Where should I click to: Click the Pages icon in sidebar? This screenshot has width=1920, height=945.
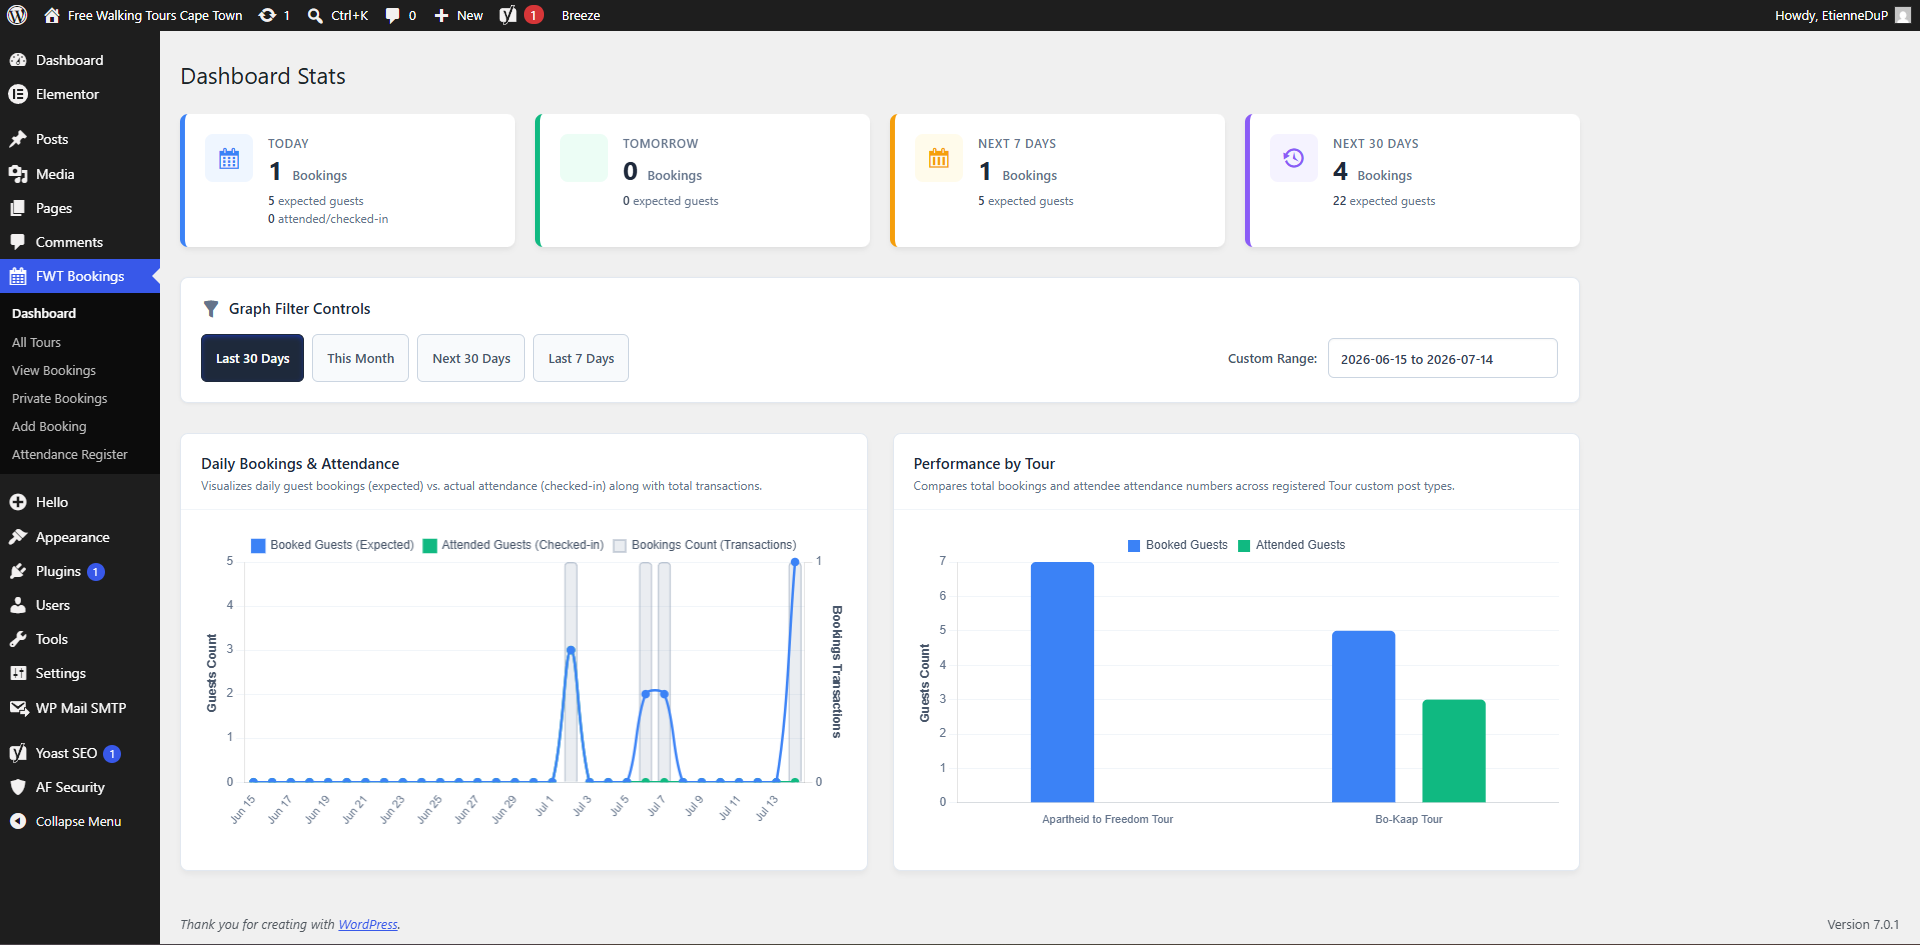pos(18,208)
